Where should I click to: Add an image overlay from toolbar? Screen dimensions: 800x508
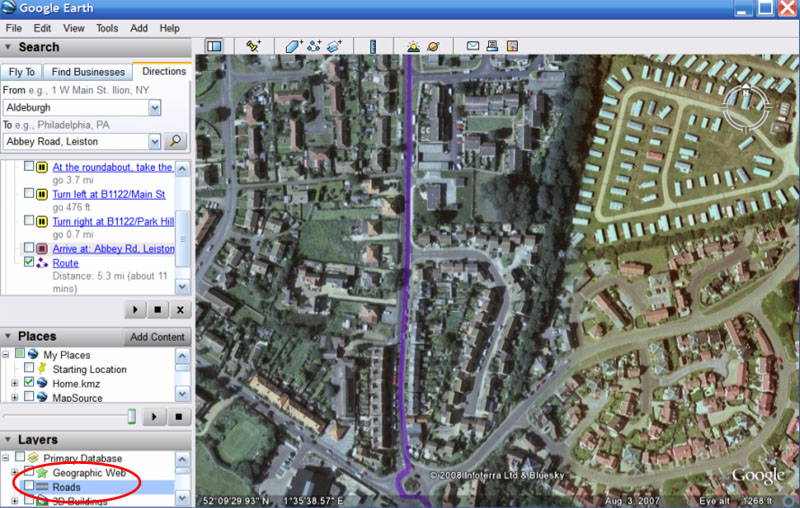click(x=334, y=46)
